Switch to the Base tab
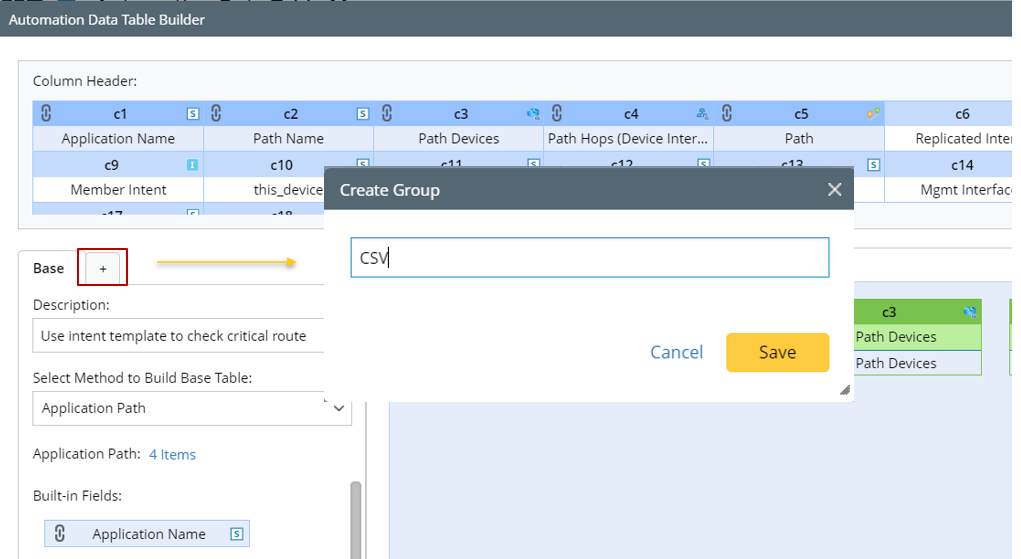 (48, 268)
